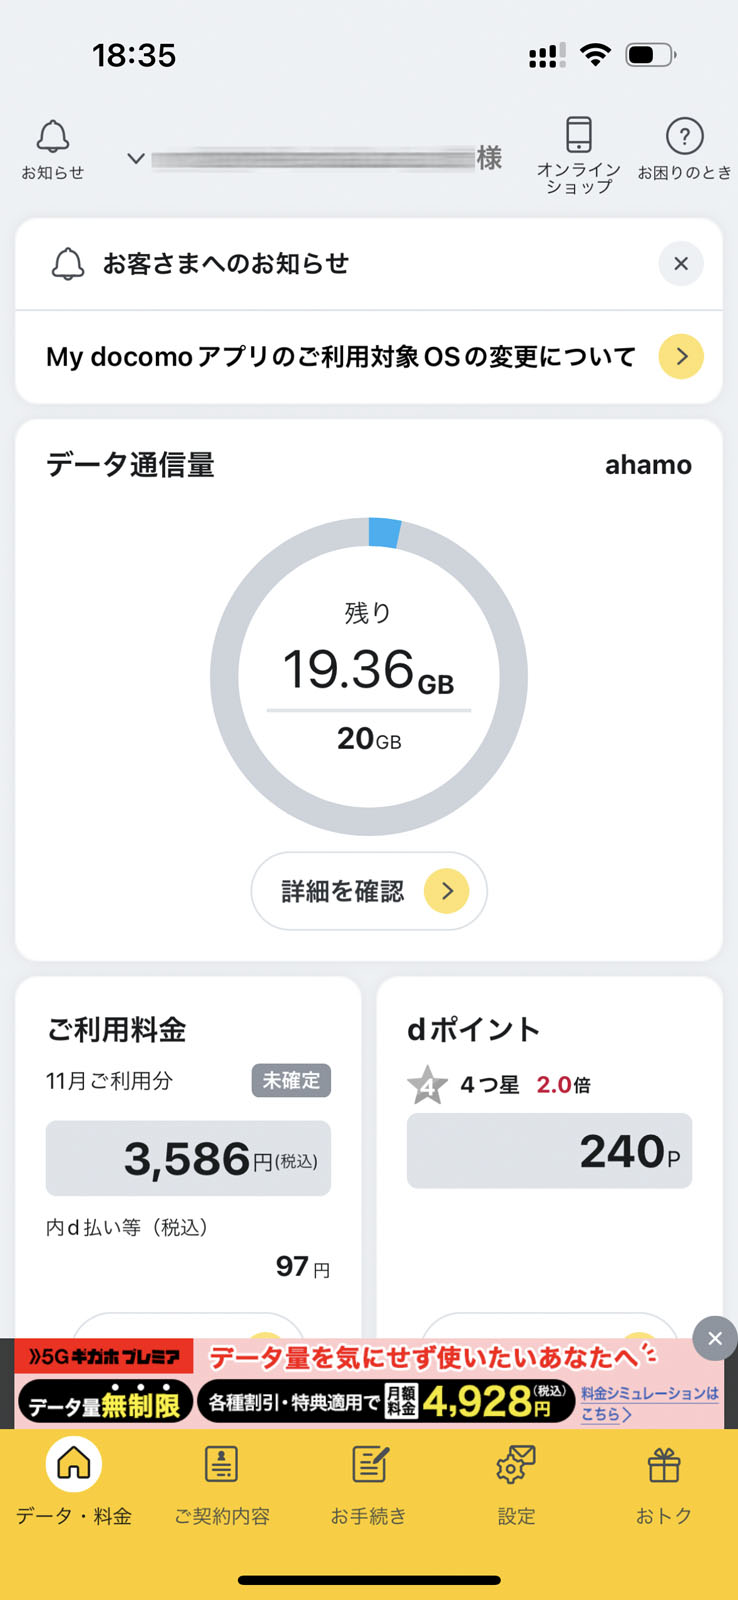Open the 料金シミュレーションはこちら link
This screenshot has height=1600, width=738.
pyautogui.click(x=649, y=1403)
